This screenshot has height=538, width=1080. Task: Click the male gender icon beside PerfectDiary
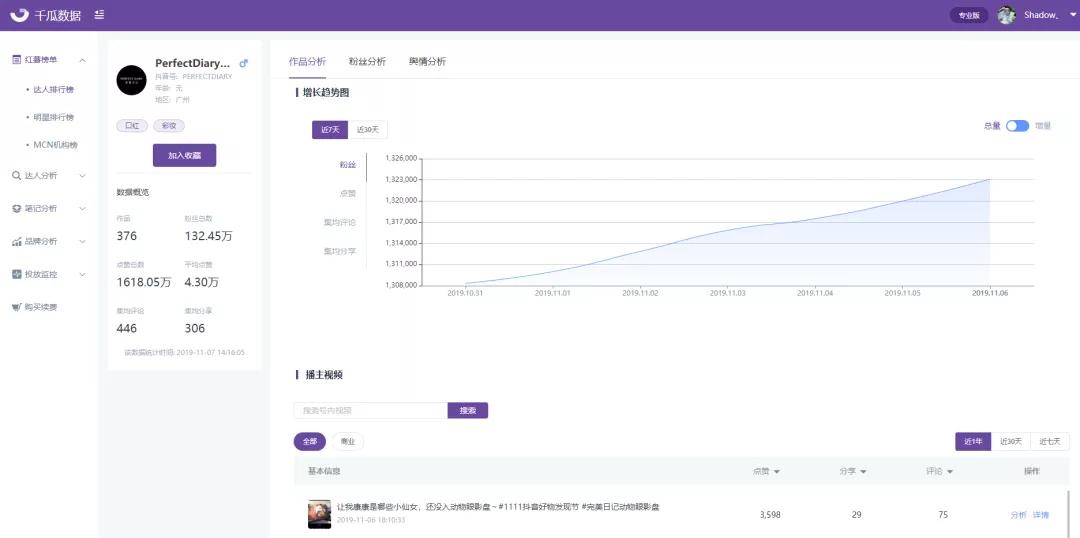pyautogui.click(x=243, y=63)
